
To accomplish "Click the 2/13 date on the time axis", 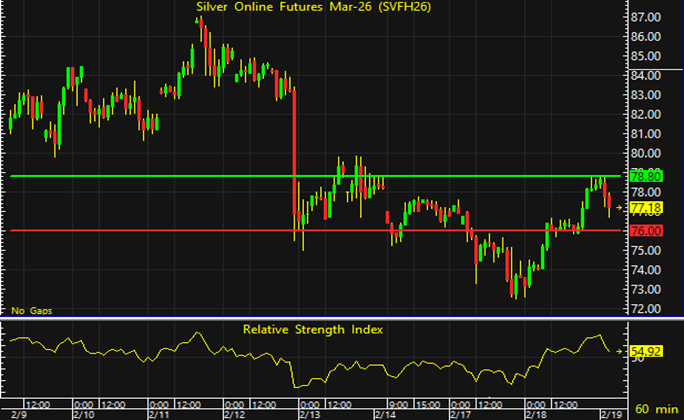I will click(x=311, y=413).
